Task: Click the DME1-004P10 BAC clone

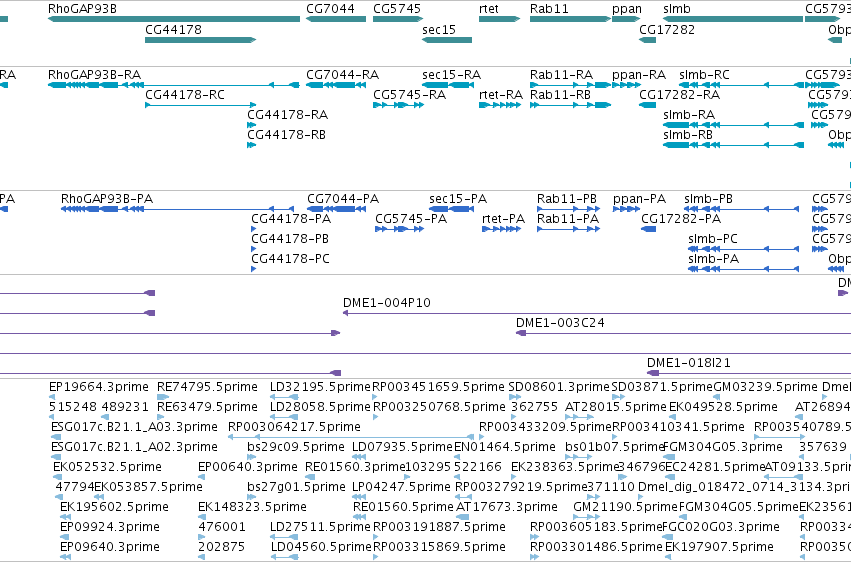Action: [x=597, y=313]
